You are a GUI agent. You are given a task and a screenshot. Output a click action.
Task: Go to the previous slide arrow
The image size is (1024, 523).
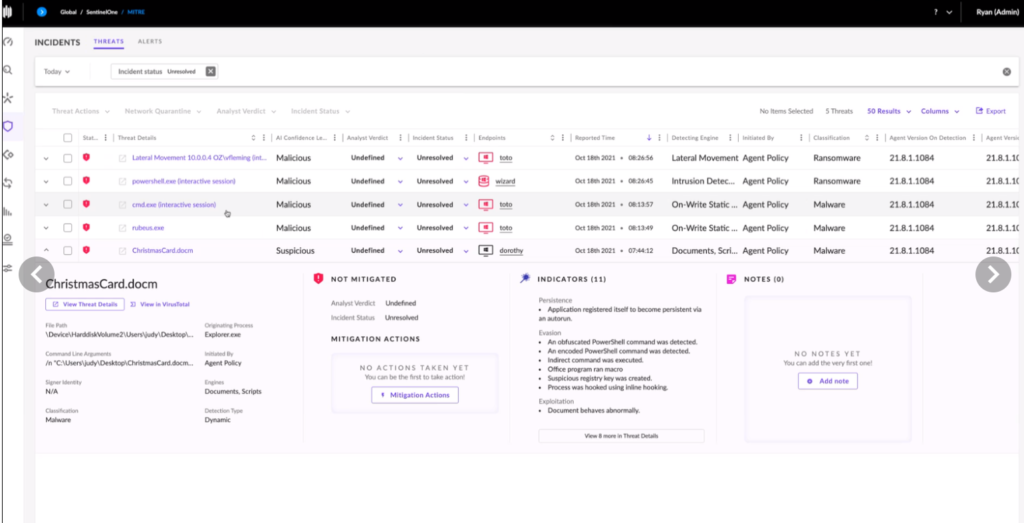point(37,274)
